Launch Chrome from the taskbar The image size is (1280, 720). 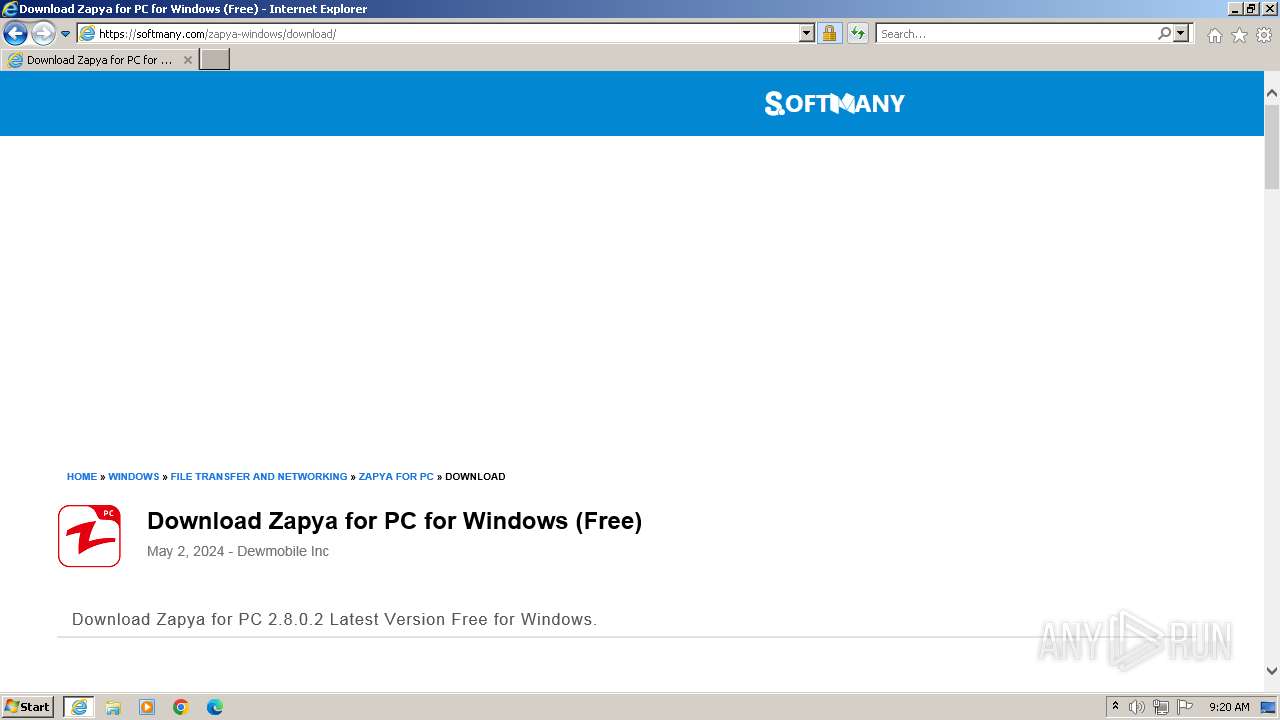click(x=181, y=707)
